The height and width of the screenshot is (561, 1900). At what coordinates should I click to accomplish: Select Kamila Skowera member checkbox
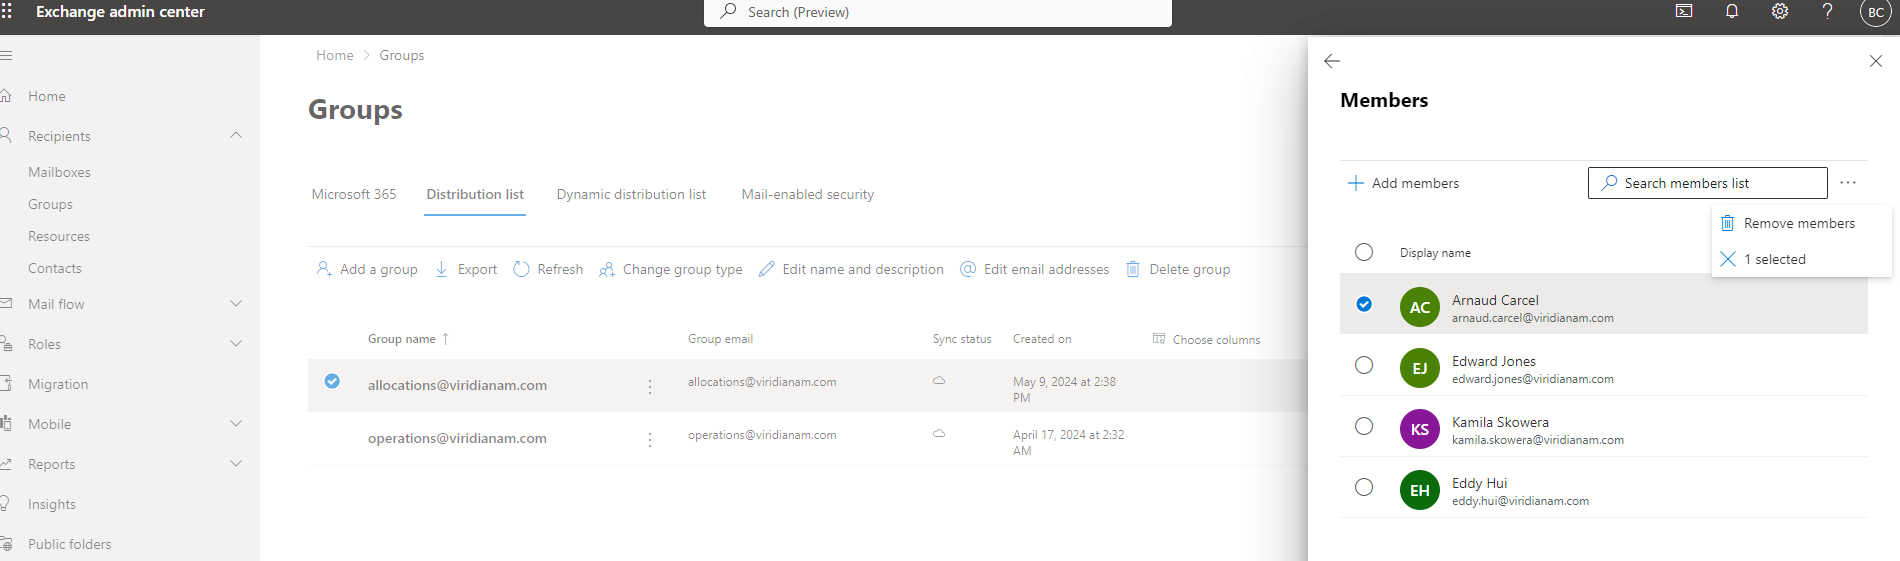pos(1364,426)
